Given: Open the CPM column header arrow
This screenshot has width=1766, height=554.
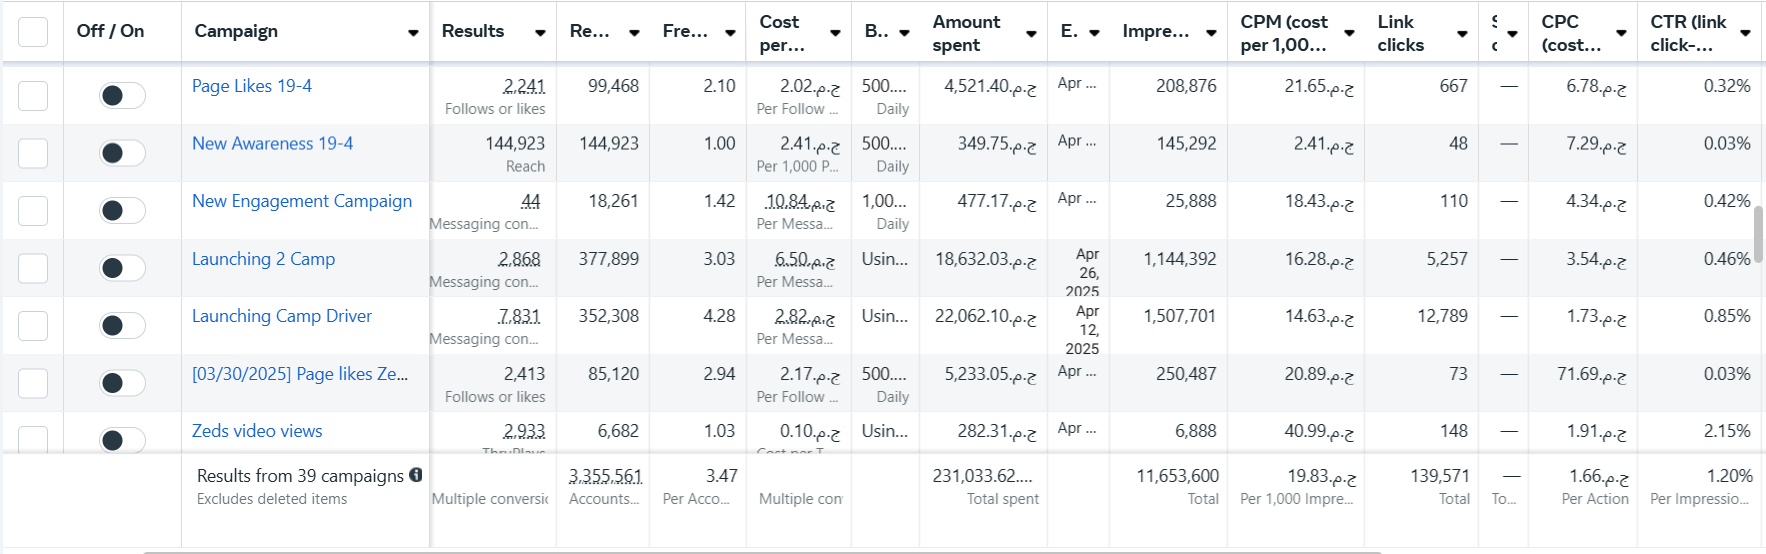Looking at the screenshot, I should tap(1349, 33).
